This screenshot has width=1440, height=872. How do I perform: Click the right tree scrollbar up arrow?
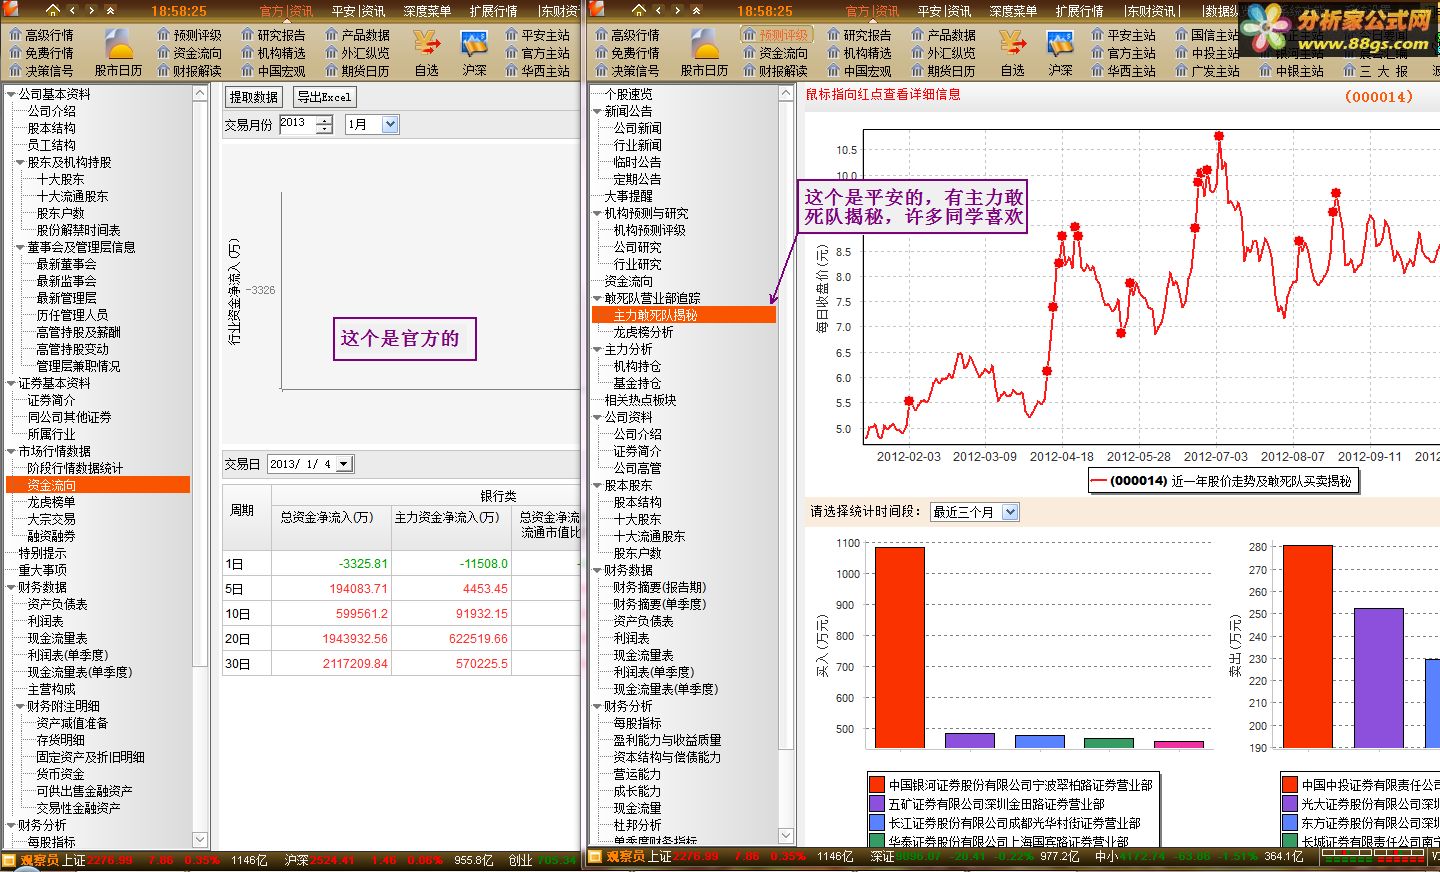pos(786,94)
